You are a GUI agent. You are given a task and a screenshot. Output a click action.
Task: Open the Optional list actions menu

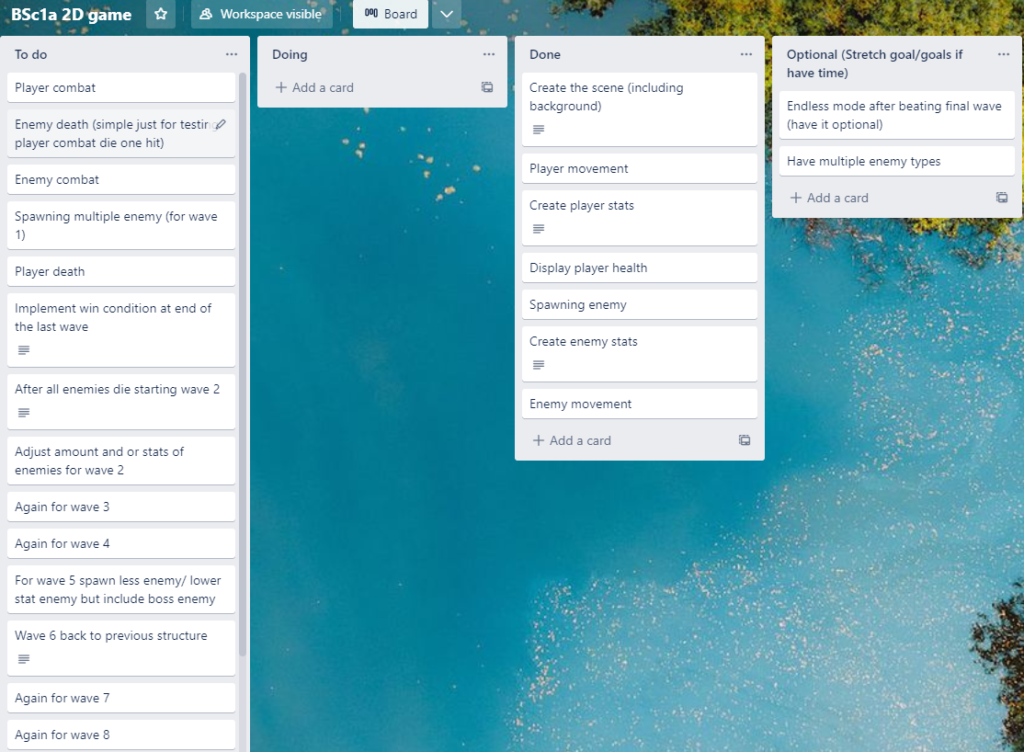click(x=1003, y=54)
